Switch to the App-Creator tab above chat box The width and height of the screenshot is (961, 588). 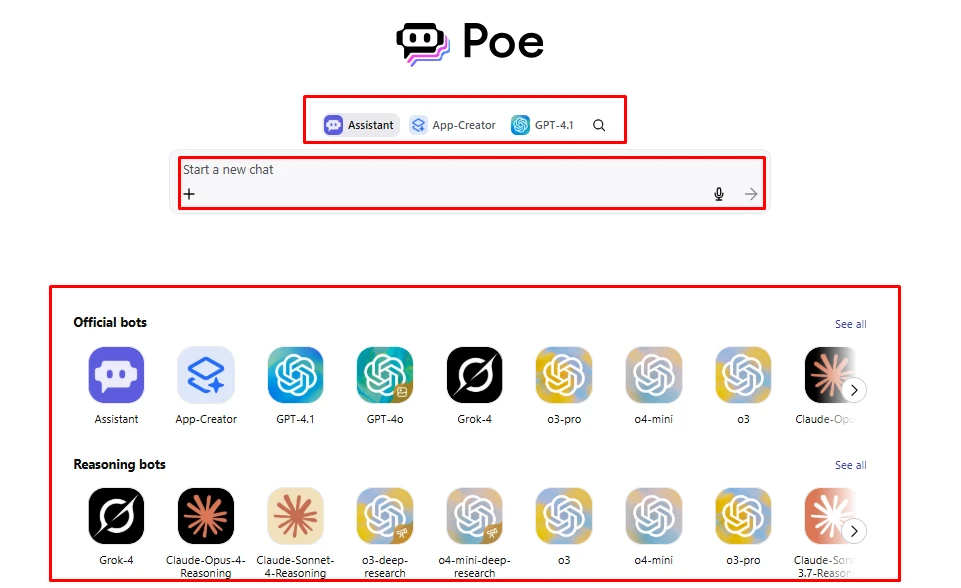click(452, 125)
